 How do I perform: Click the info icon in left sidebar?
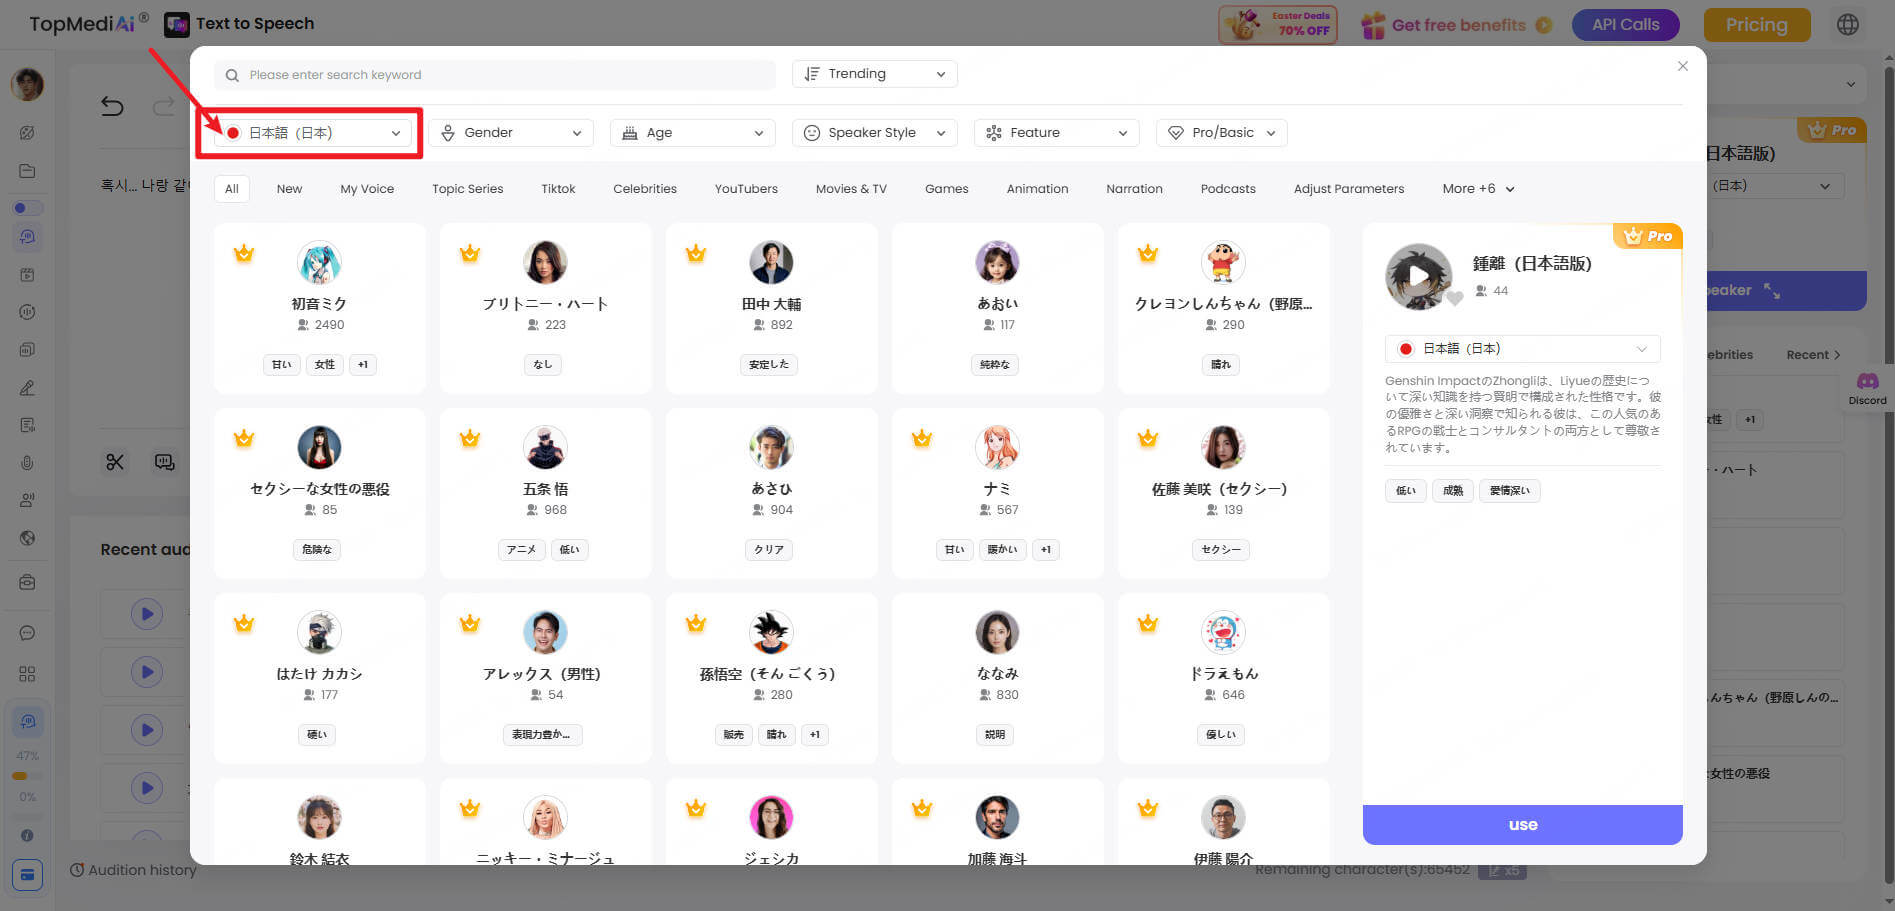point(27,835)
